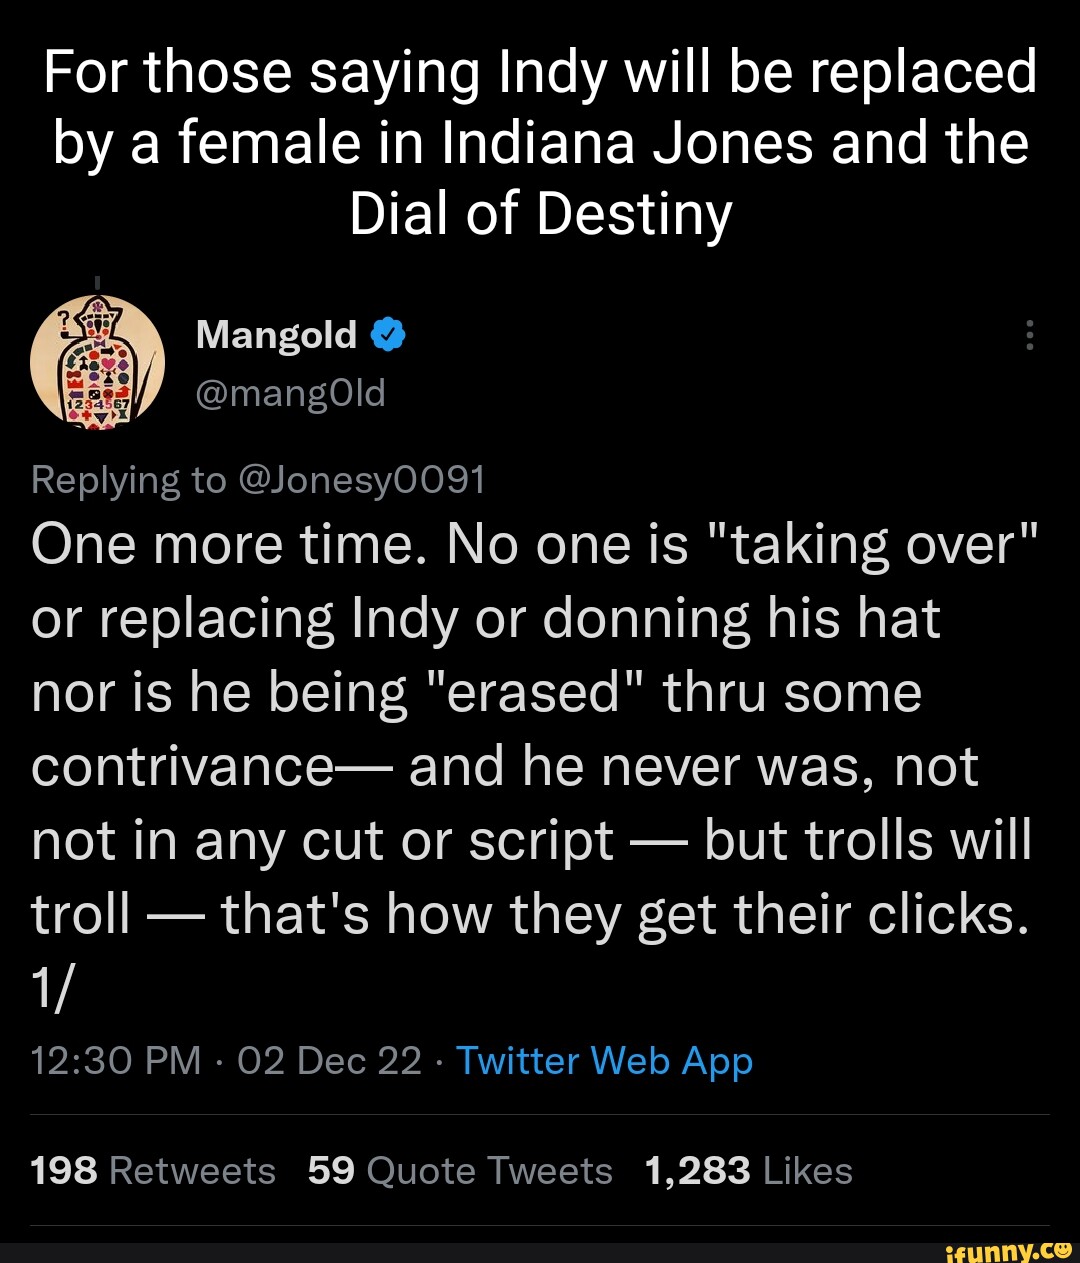Open the Twitter Web App source link
The image size is (1080, 1263).
pyautogui.click(x=604, y=1061)
